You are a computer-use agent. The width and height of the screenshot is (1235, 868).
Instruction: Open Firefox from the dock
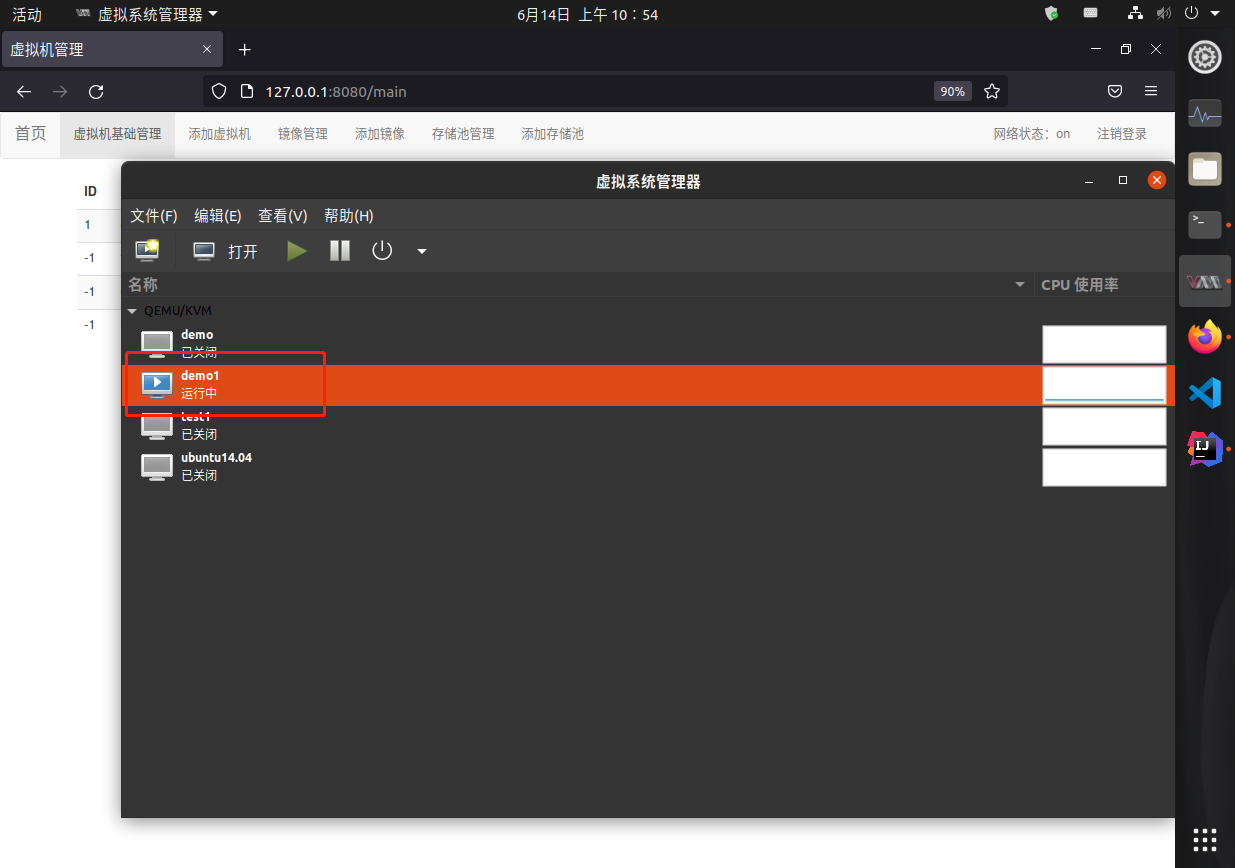(1205, 337)
